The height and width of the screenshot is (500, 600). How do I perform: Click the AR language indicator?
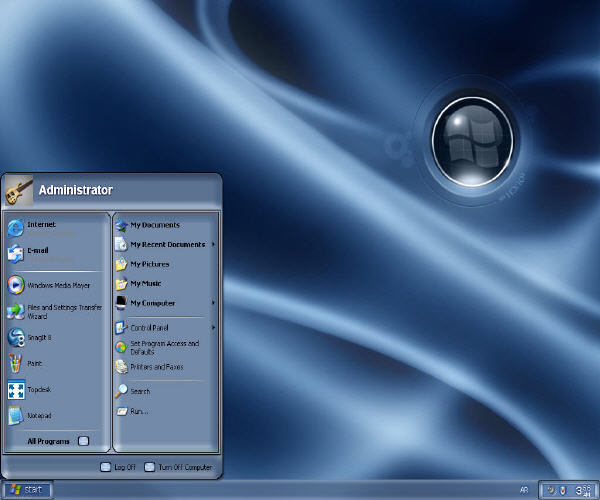click(524, 490)
